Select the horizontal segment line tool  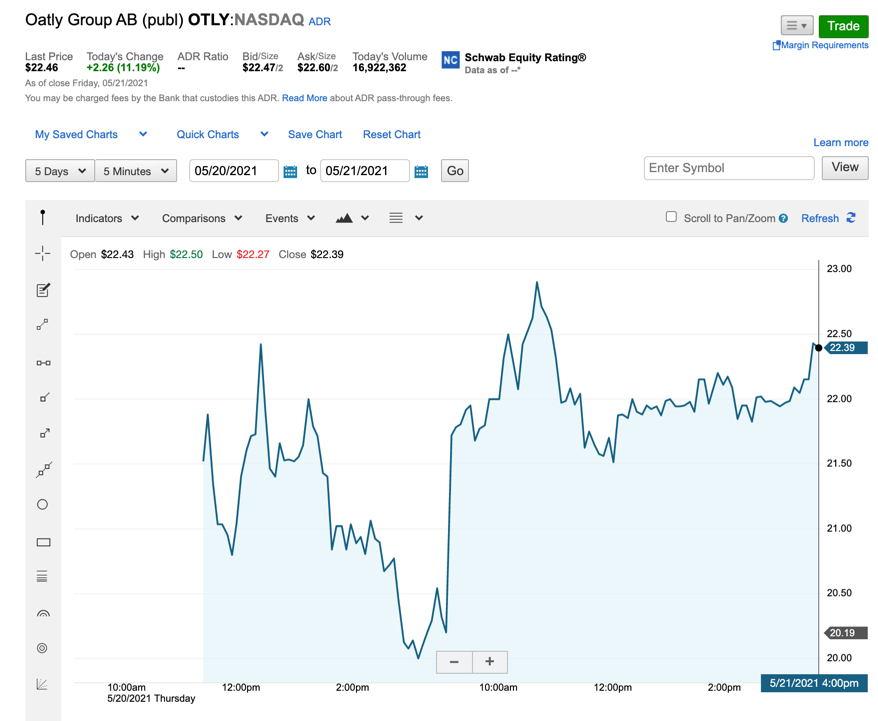click(43, 363)
